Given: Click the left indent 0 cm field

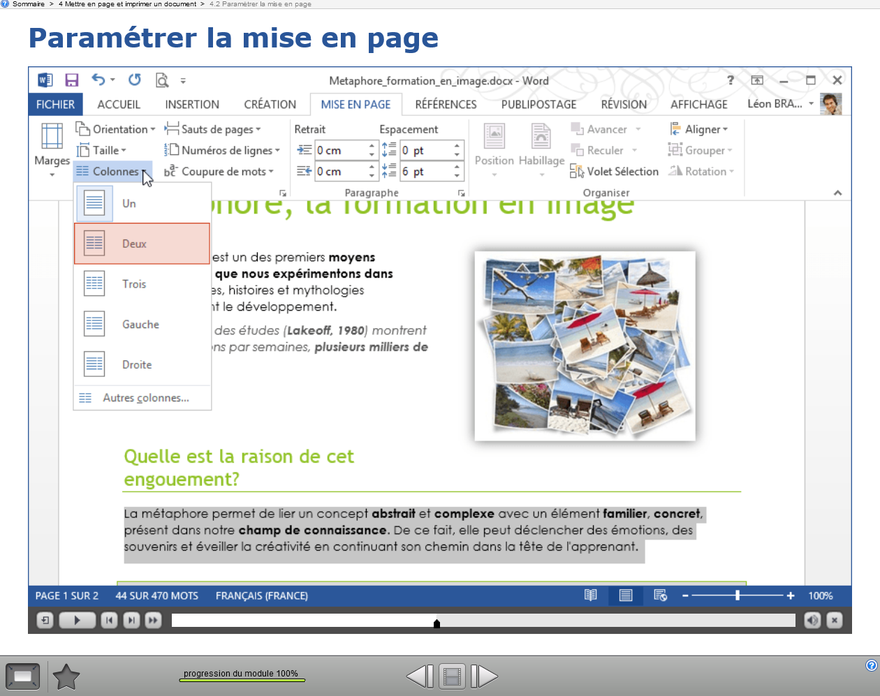Looking at the screenshot, I should (x=340, y=150).
